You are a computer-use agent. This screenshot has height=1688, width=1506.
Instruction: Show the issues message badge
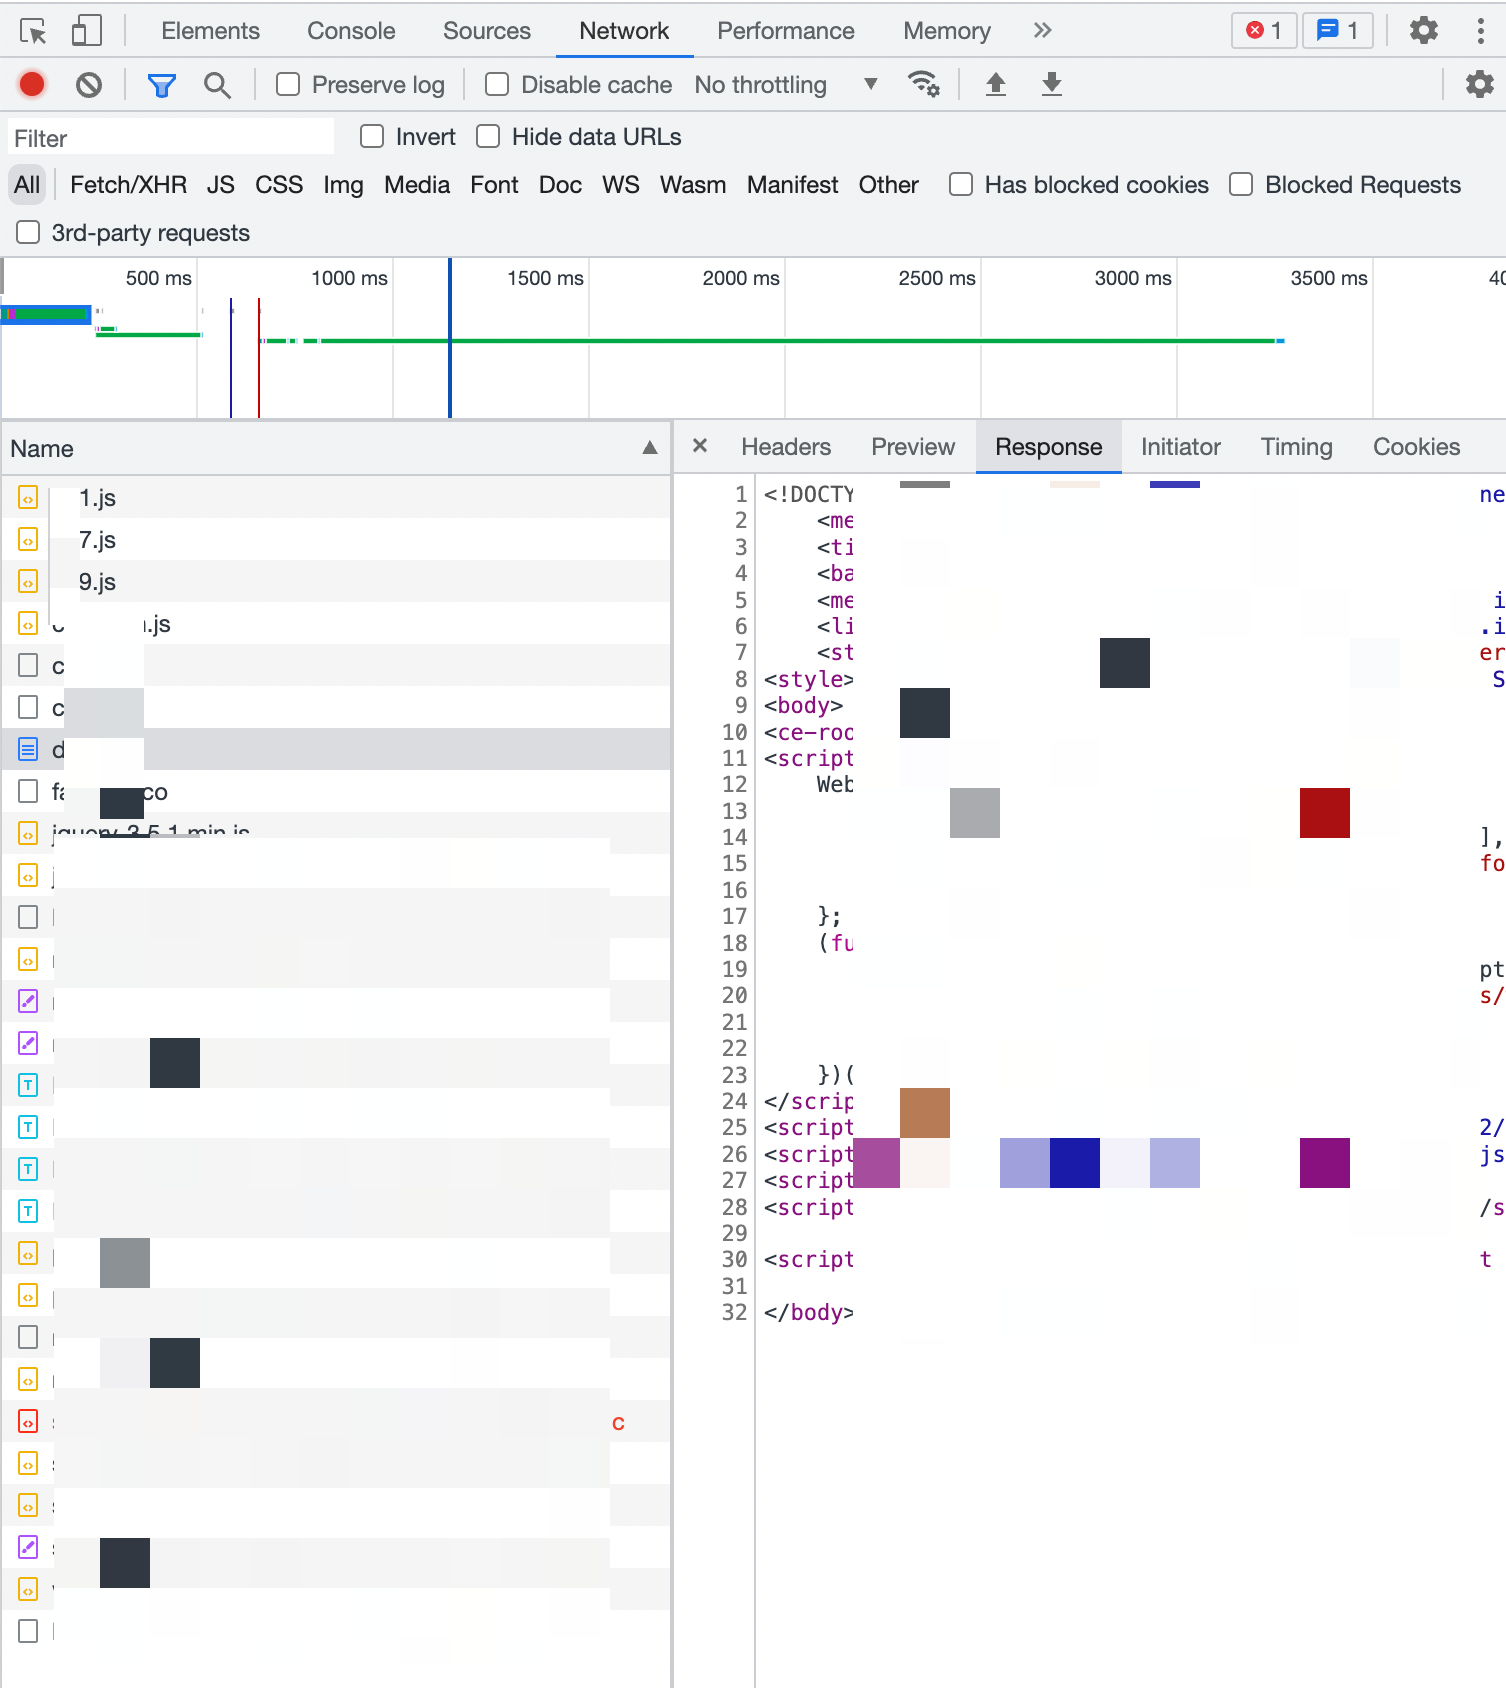coord(1338,30)
